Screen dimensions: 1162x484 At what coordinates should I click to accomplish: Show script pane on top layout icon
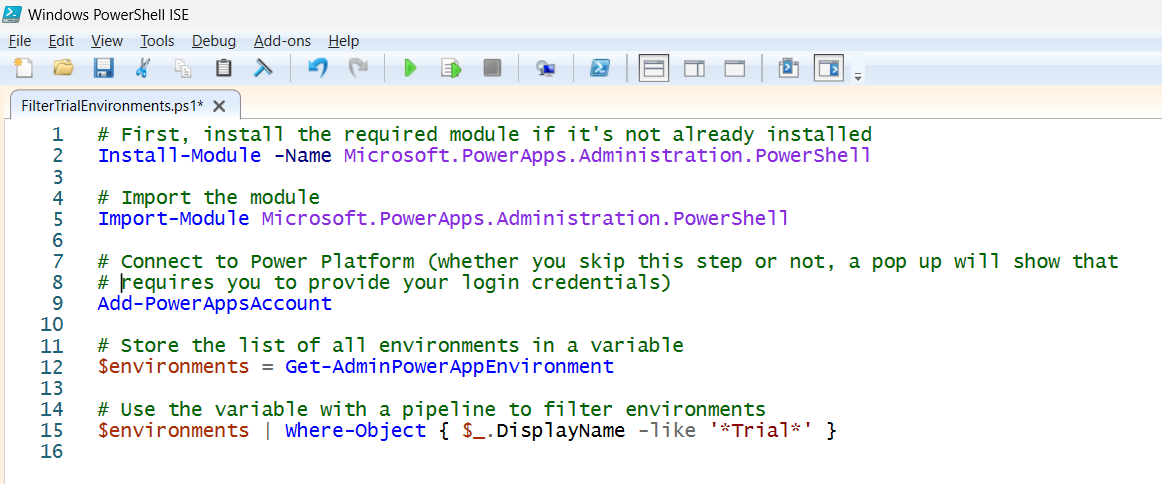tap(654, 69)
